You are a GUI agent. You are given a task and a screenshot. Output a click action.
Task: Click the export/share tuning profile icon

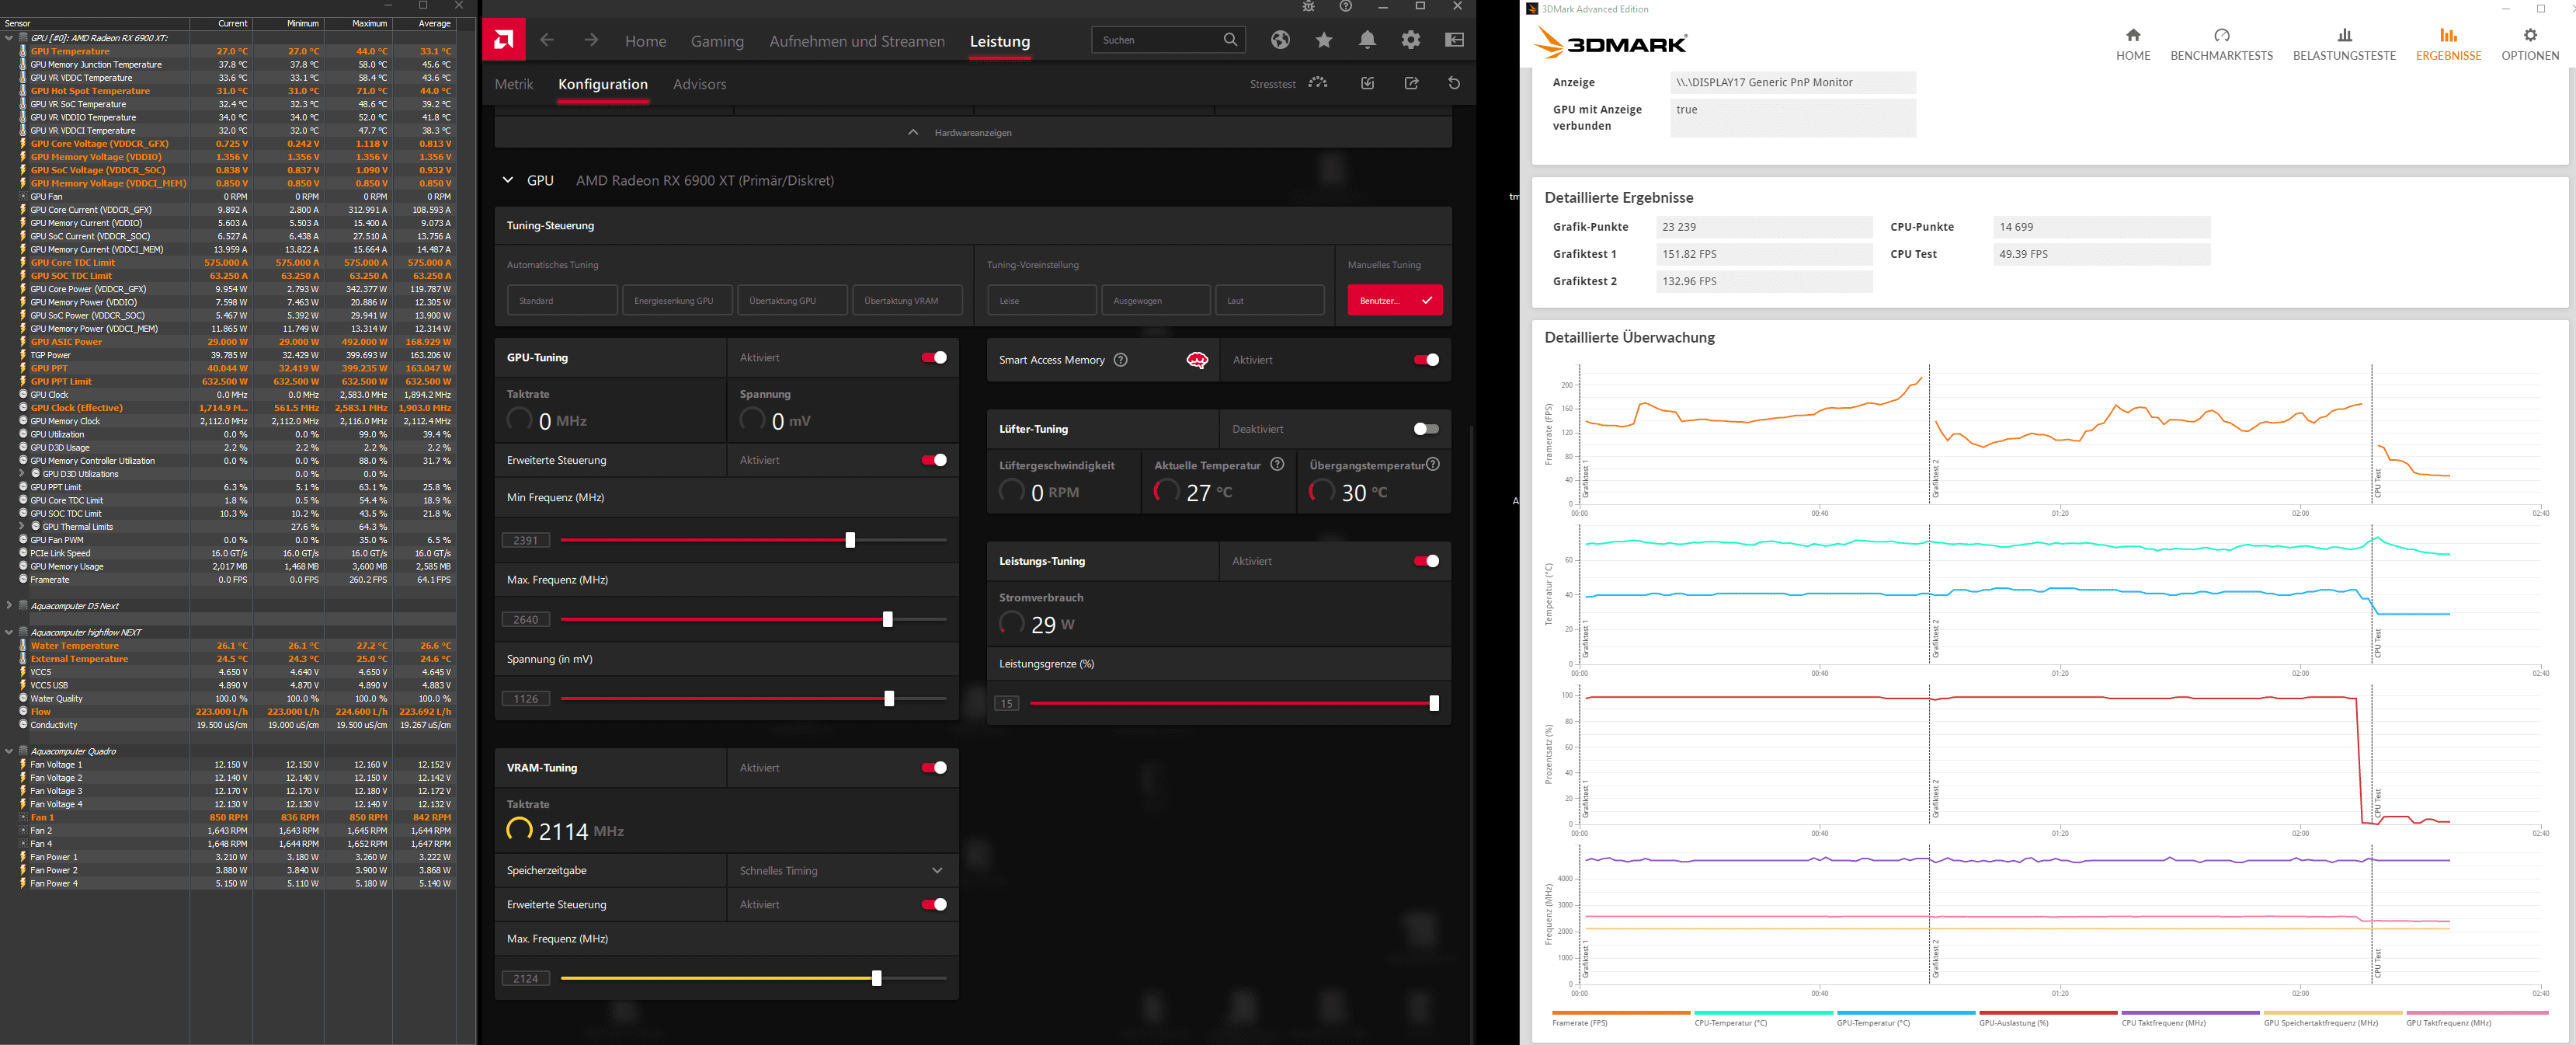[1412, 83]
